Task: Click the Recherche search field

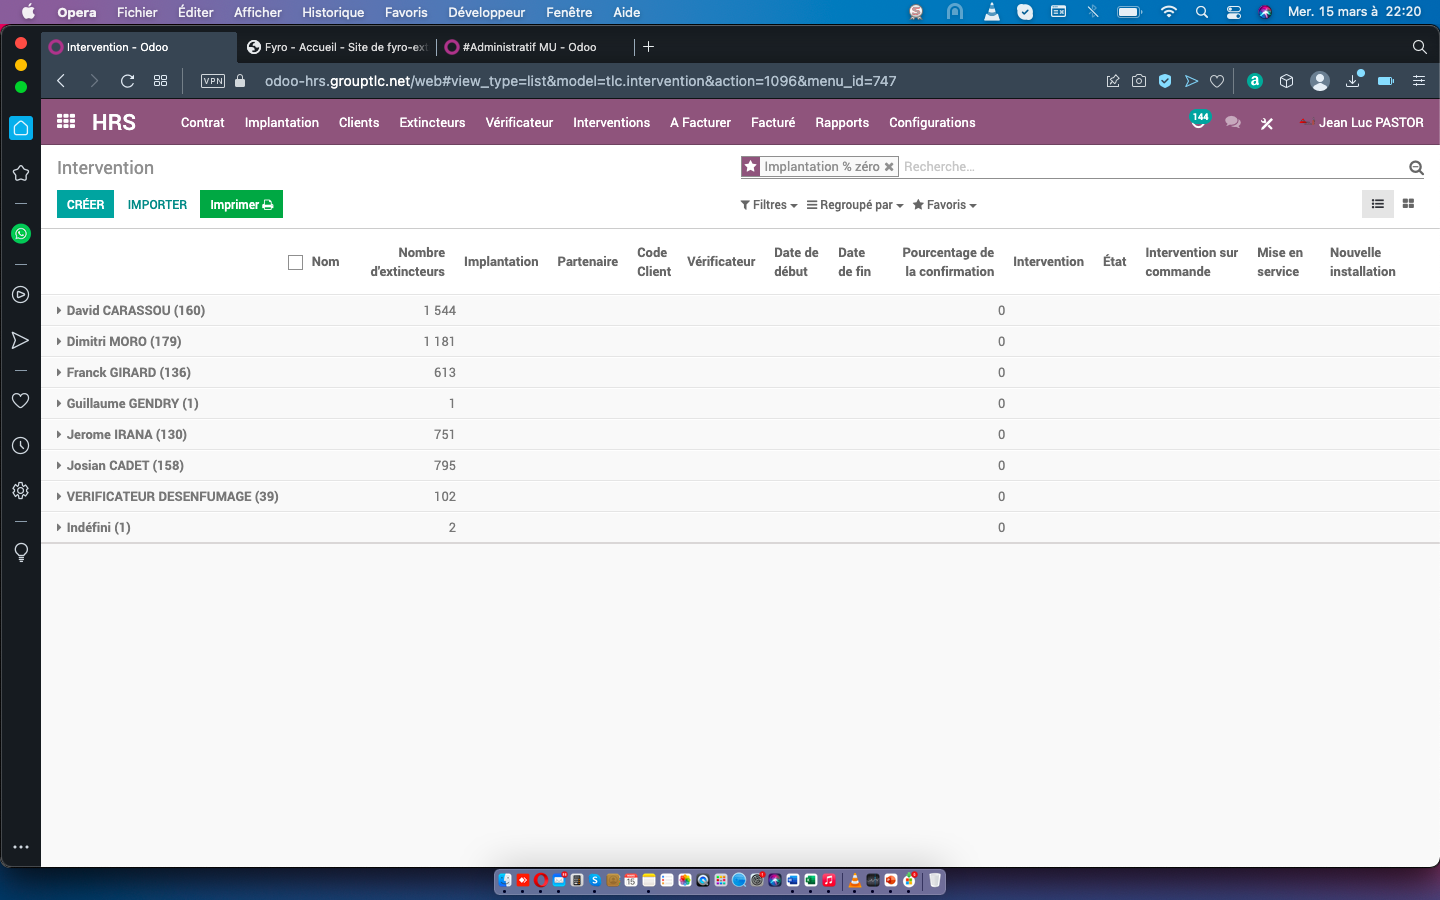Action: coord(1150,167)
